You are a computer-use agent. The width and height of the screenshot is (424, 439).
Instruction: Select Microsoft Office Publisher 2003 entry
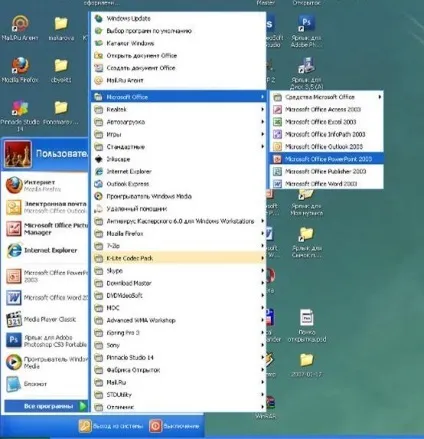[326, 171]
